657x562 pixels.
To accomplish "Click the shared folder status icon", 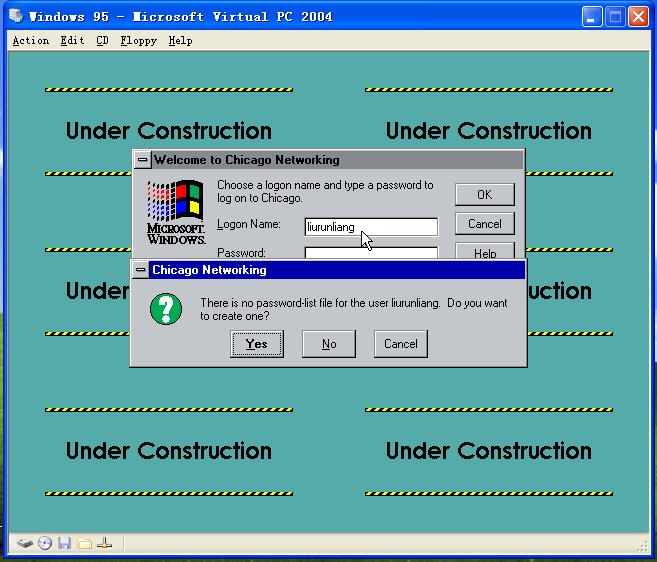I will click(84, 544).
